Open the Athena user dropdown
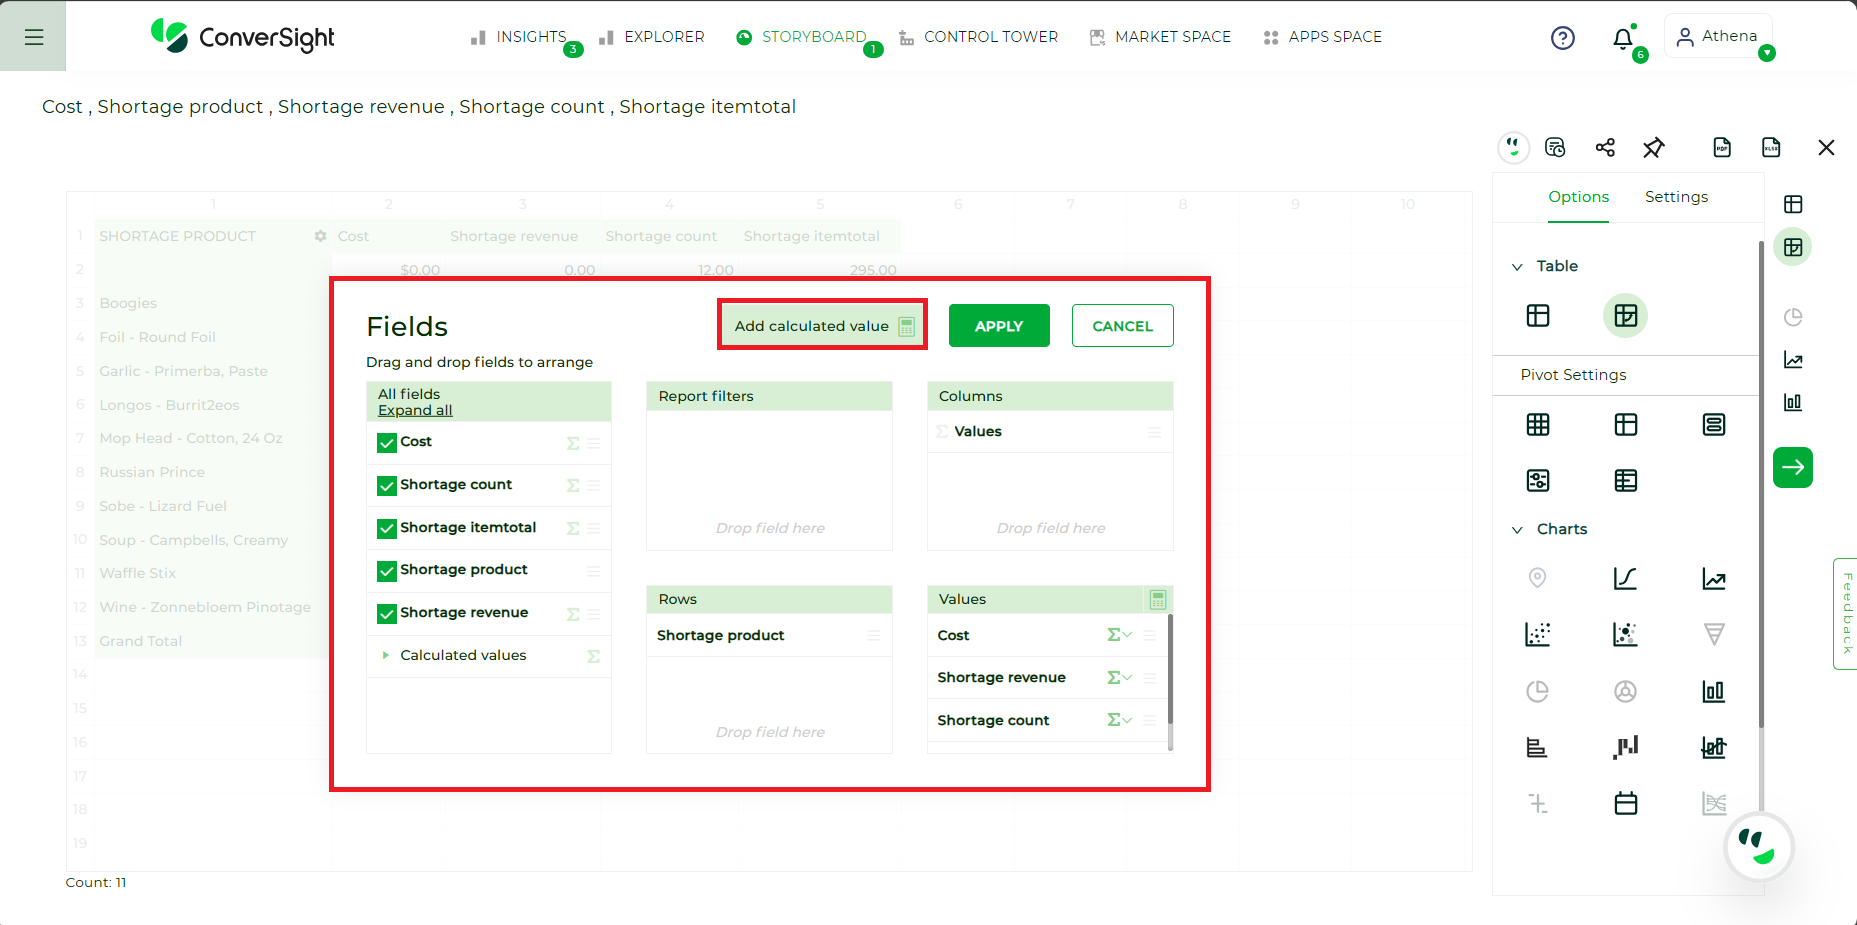The width and height of the screenshot is (1857, 925). tap(1767, 53)
